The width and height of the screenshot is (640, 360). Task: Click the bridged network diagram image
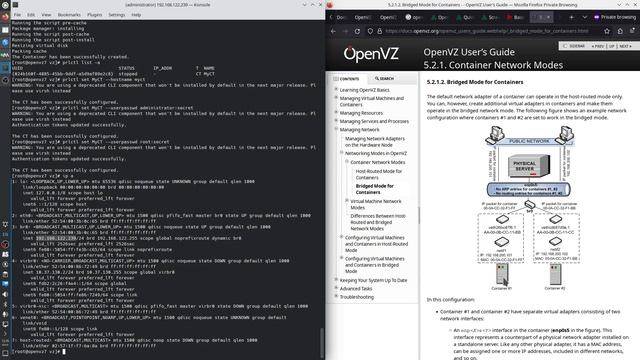(529, 208)
